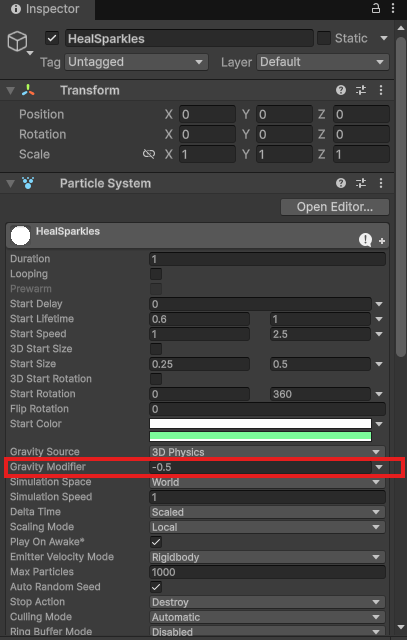The width and height of the screenshot is (407, 640).
Task: Open the Layer dropdown showing Default
Action: pyautogui.click(x=323, y=62)
